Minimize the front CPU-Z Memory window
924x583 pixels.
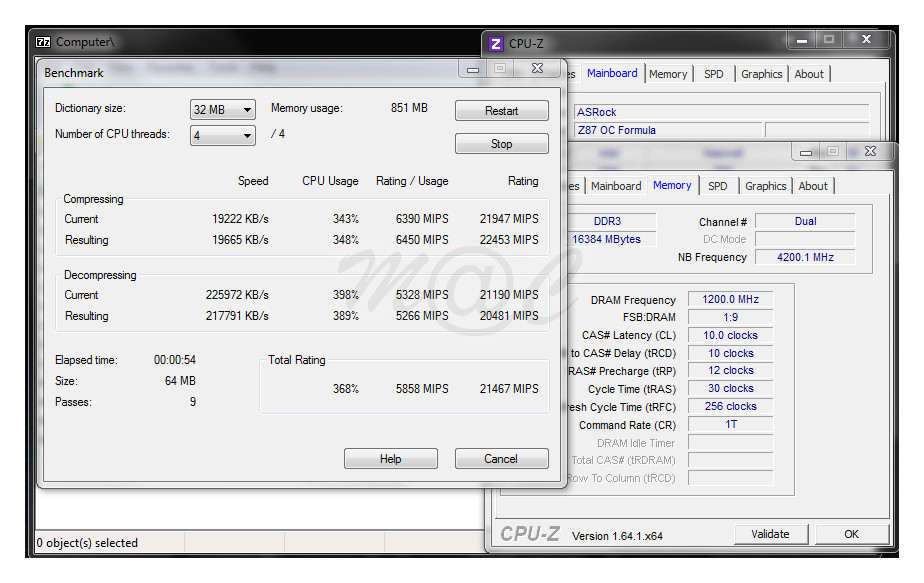pyautogui.click(x=807, y=151)
